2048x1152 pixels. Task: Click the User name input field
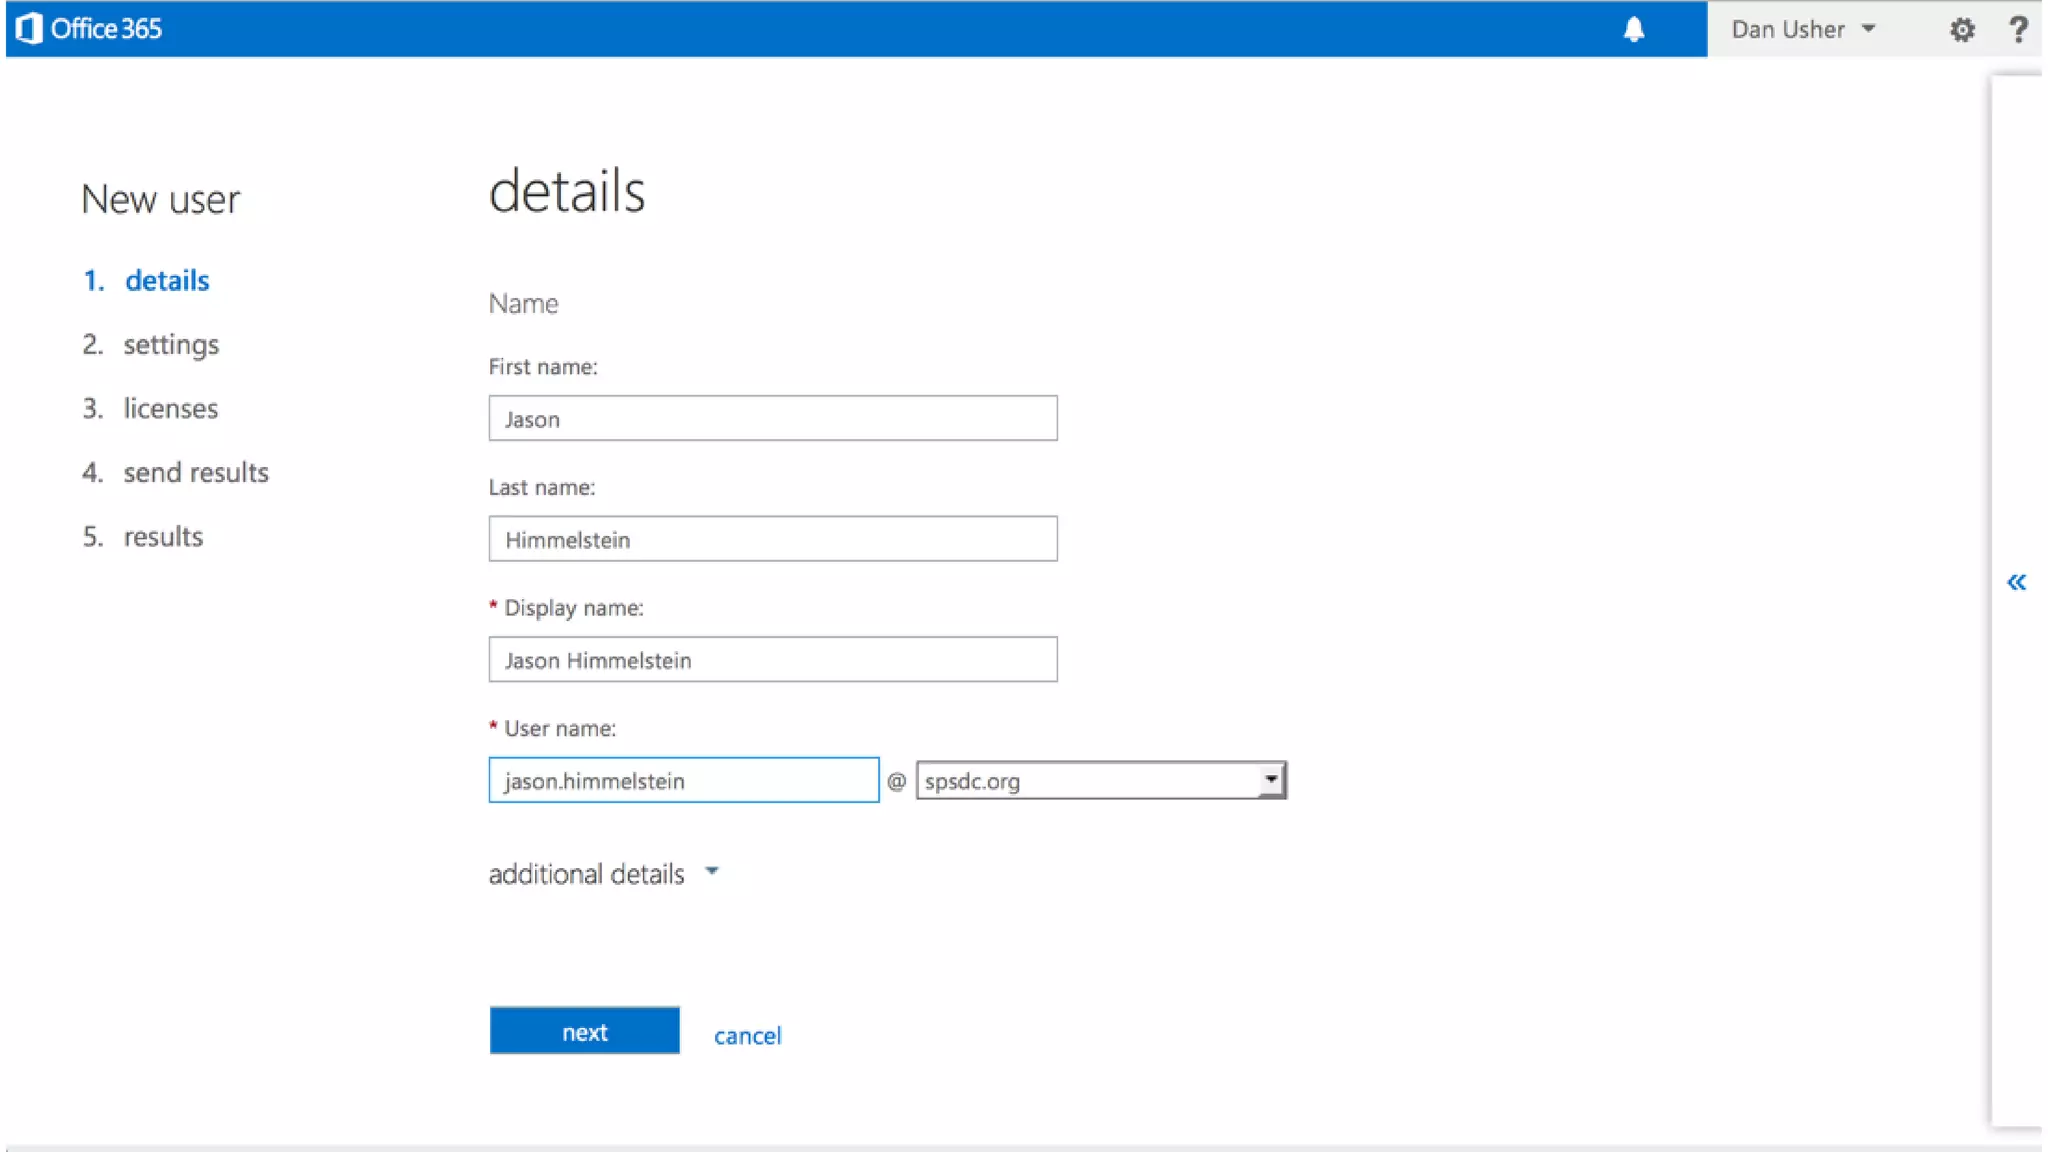(683, 780)
